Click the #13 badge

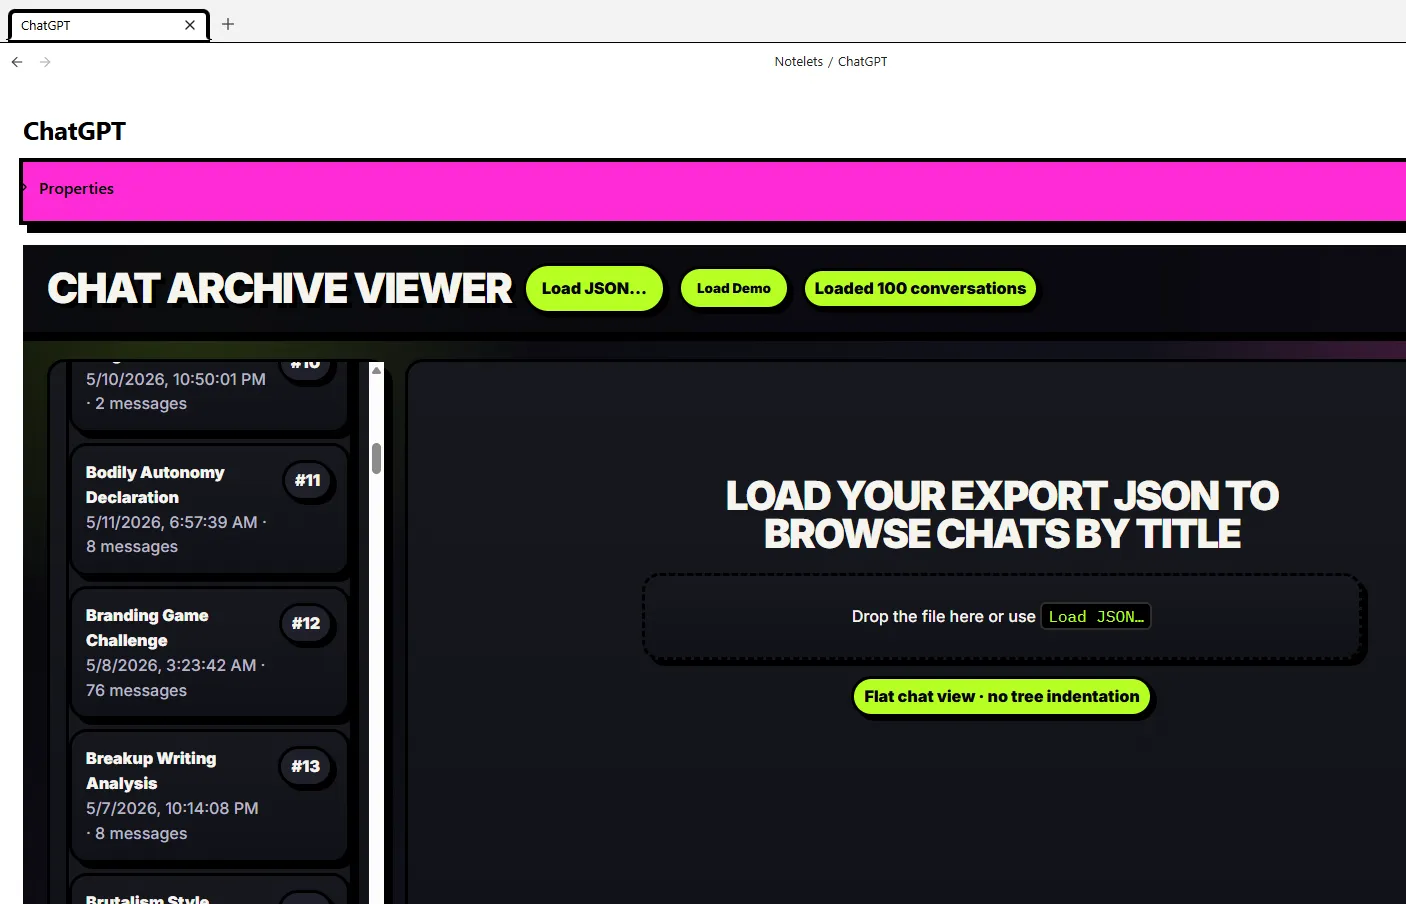coord(306,767)
